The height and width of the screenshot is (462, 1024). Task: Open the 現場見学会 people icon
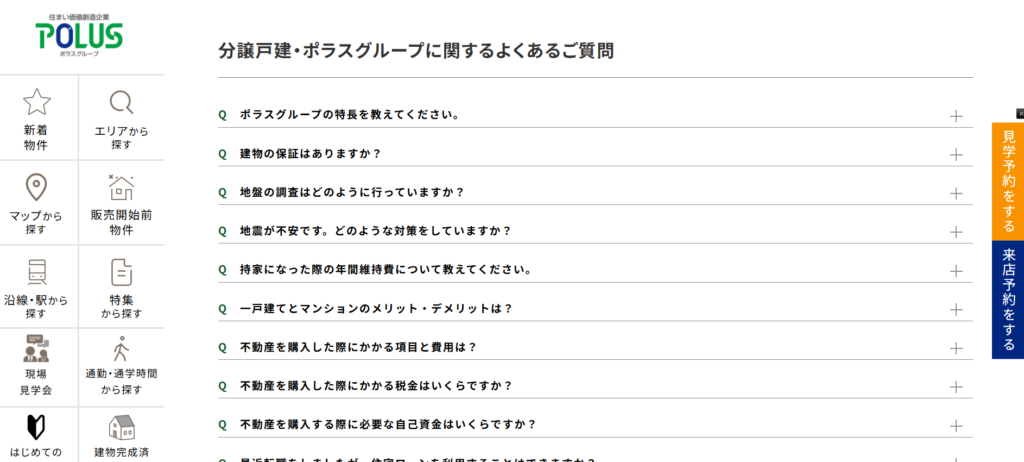[37, 349]
